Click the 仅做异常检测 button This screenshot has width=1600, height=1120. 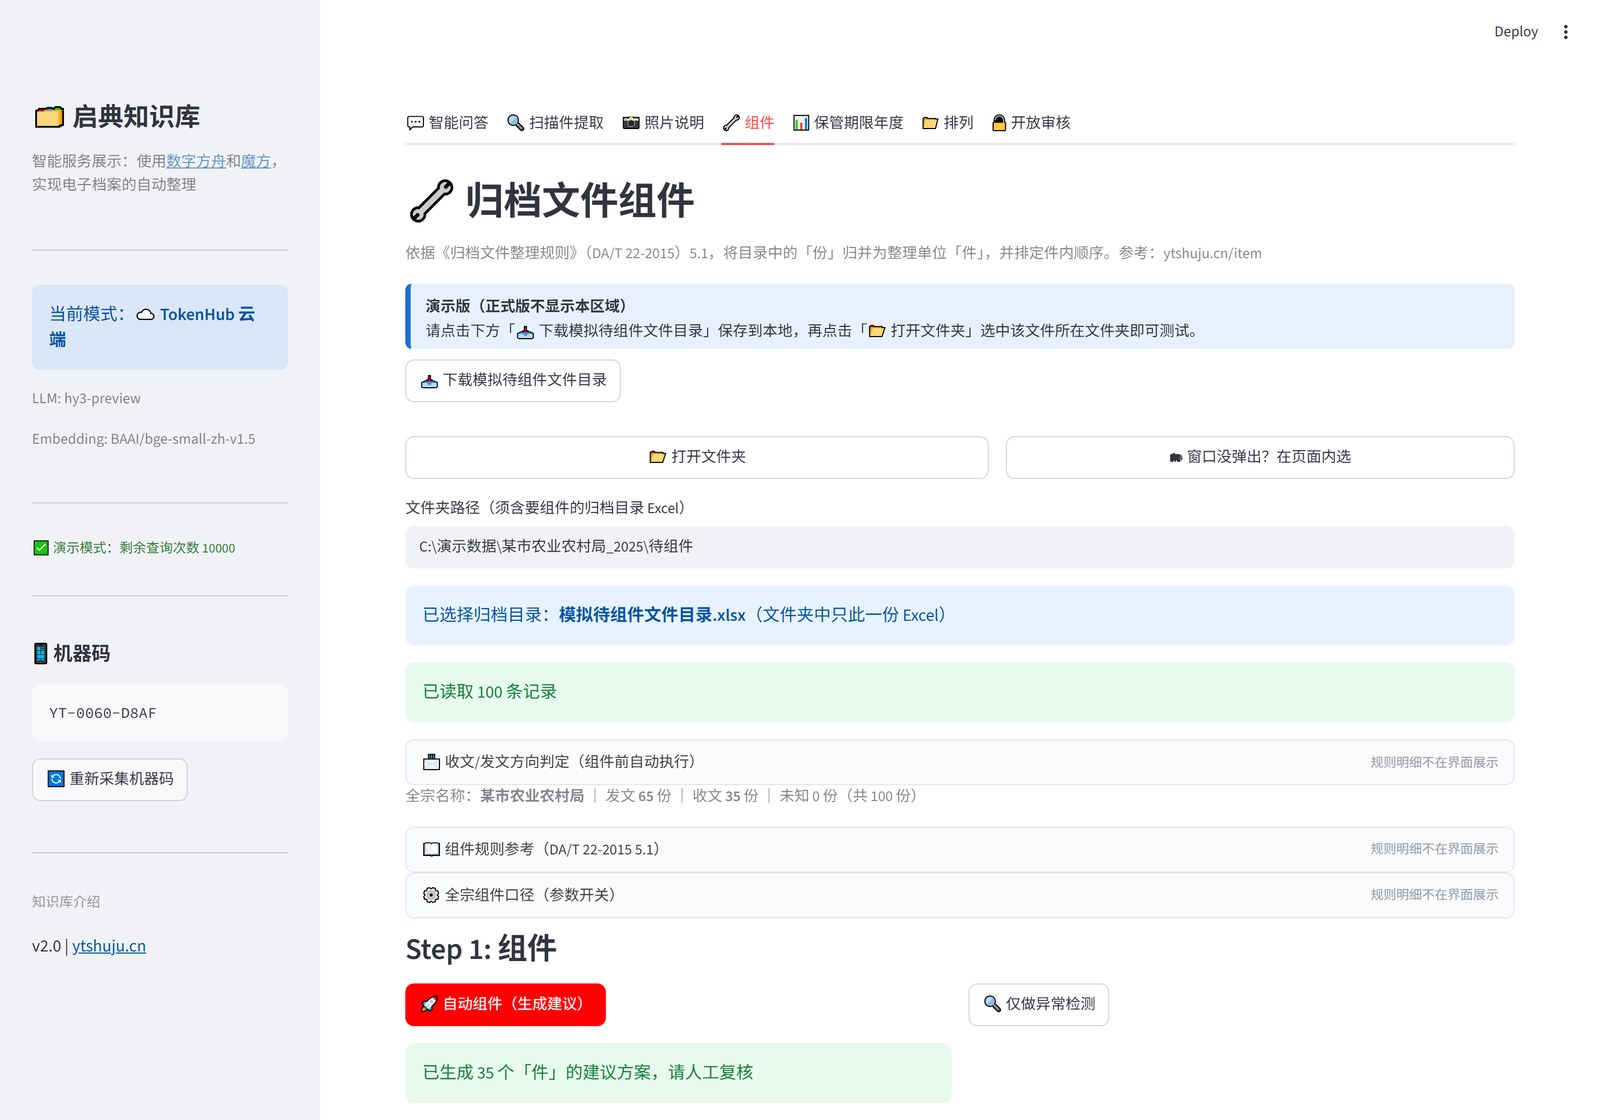click(1039, 1005)
